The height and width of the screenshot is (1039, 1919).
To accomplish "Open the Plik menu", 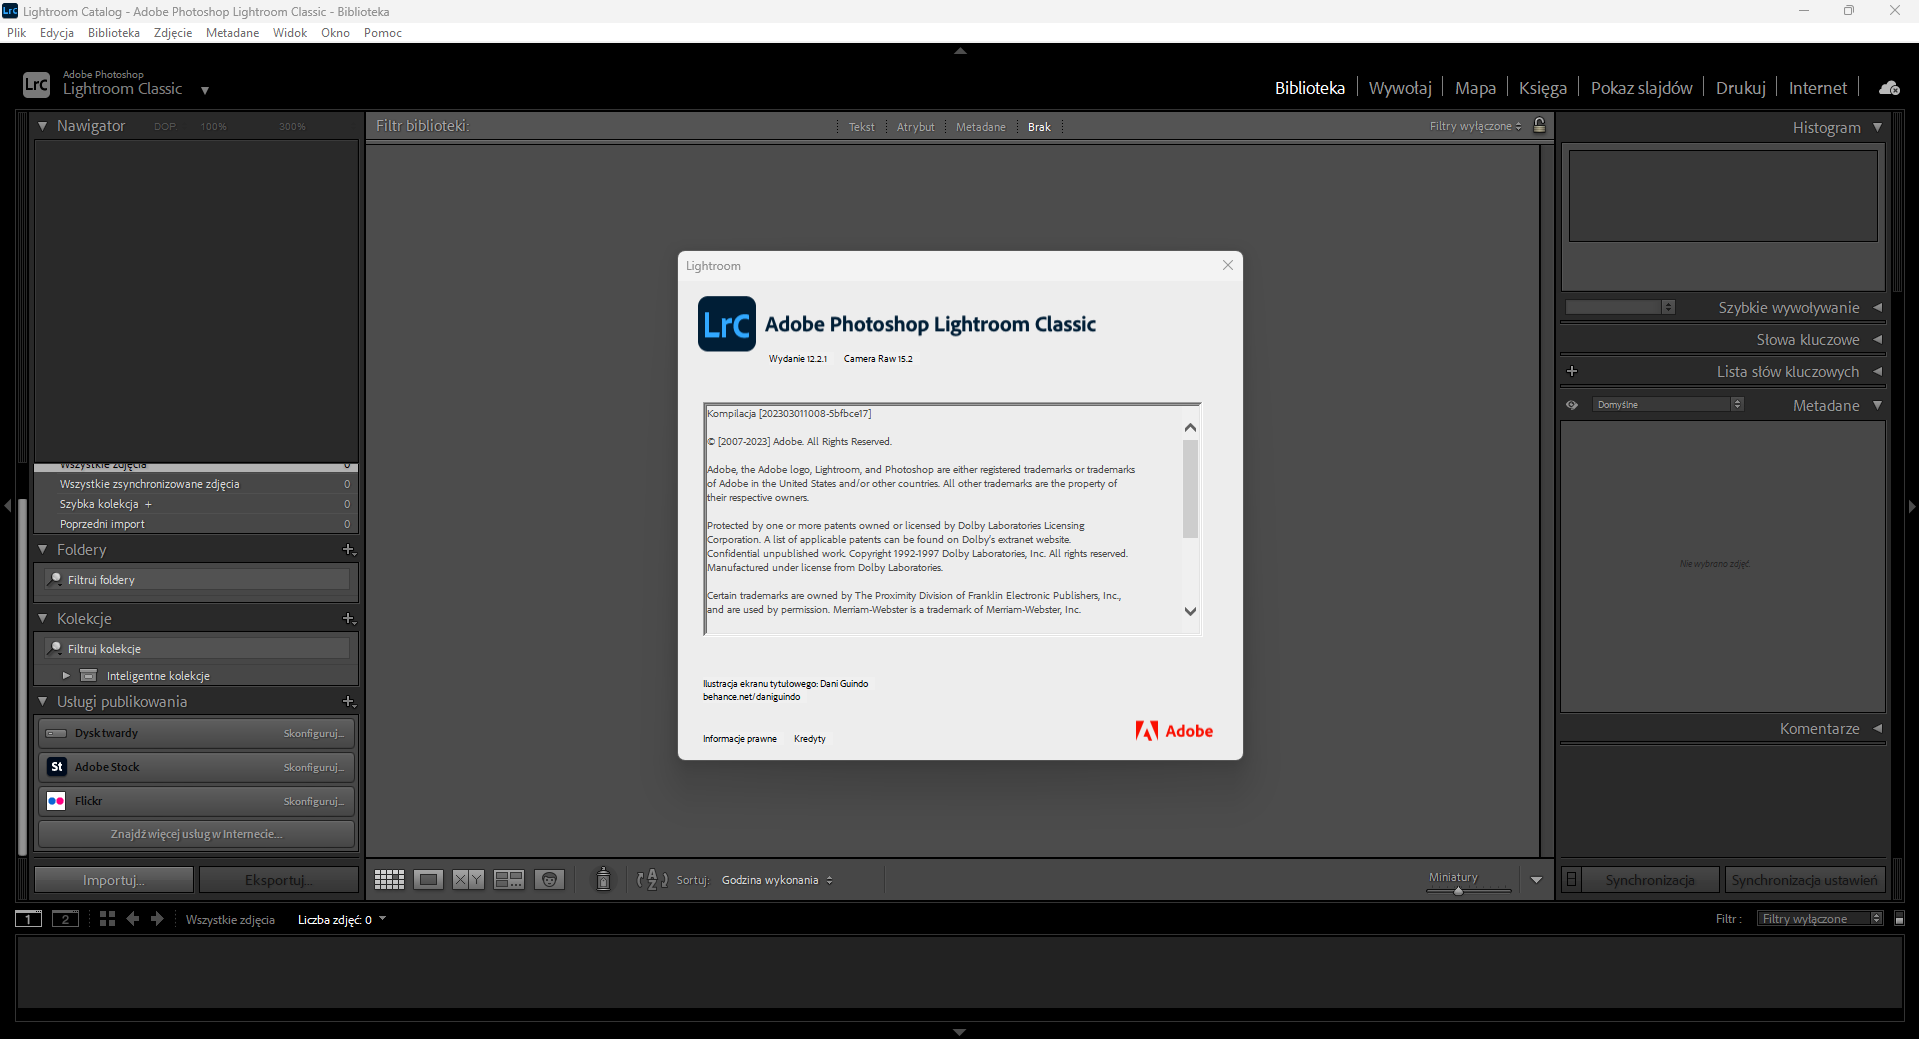I will [17, 33].
